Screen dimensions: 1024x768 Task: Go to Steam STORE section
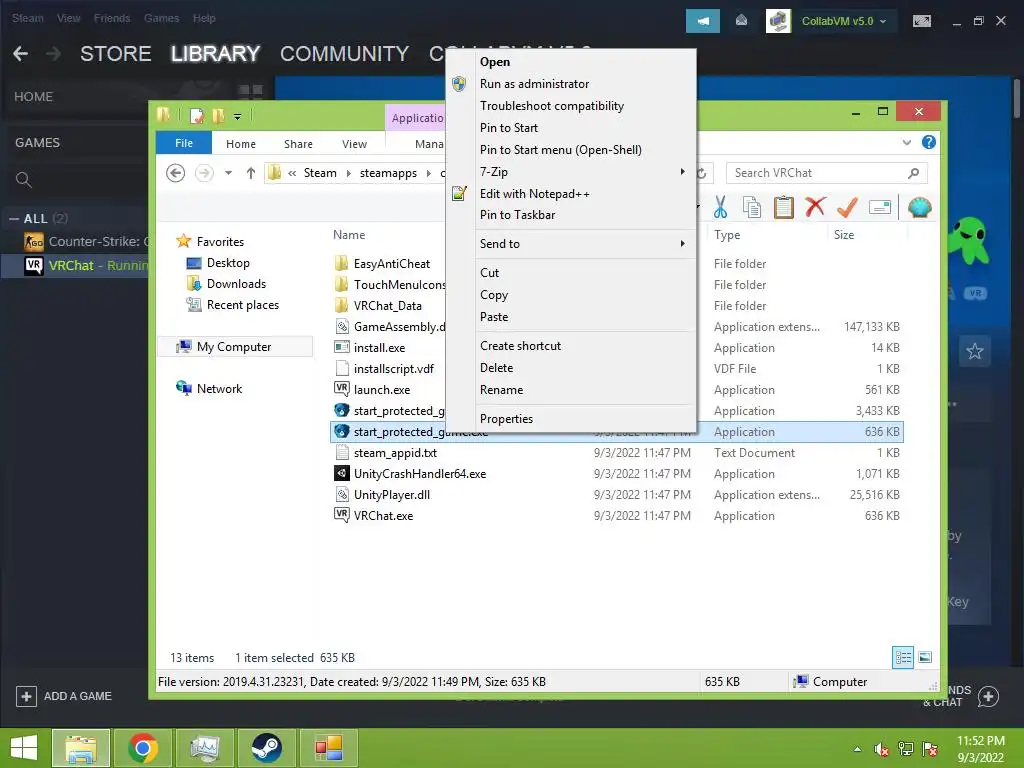coord(115,54)
